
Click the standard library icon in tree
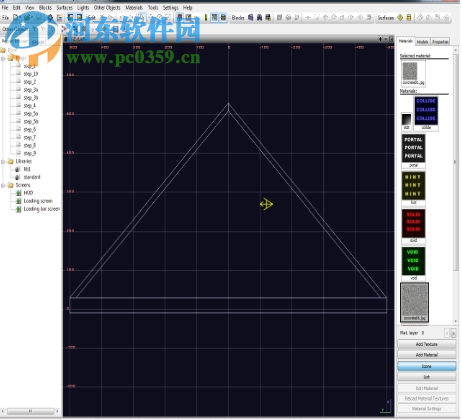18,177
